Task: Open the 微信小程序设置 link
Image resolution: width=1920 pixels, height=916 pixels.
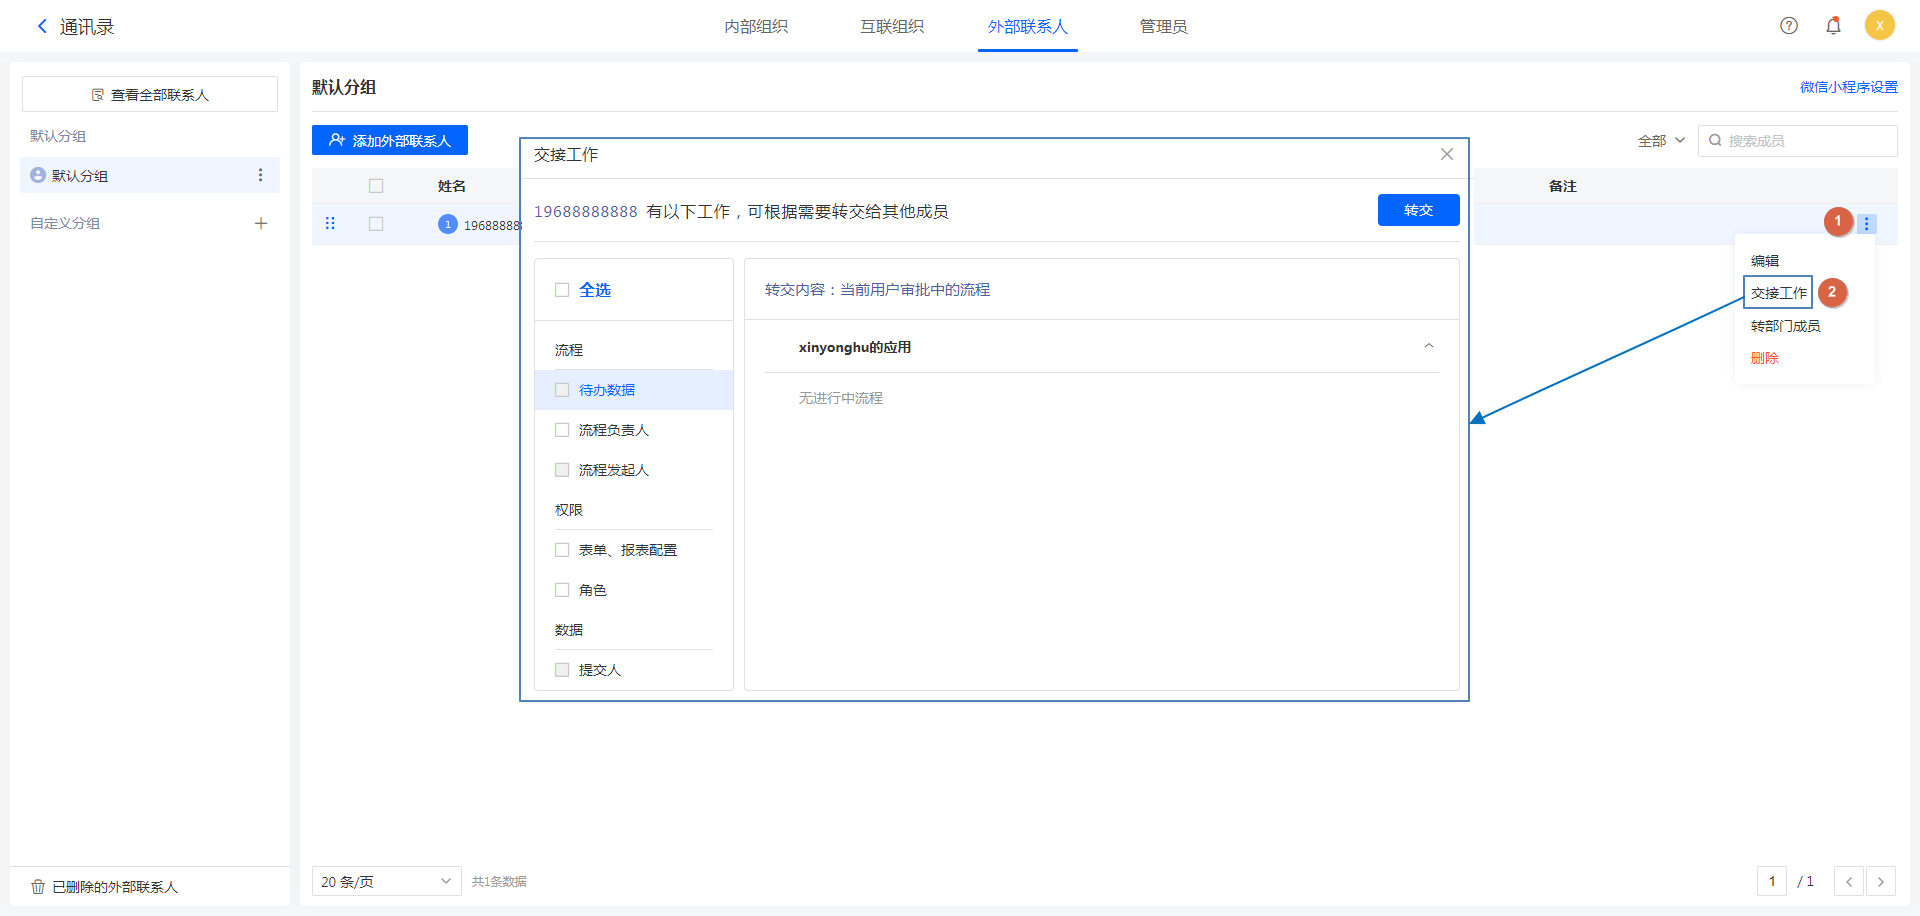Action: pos(1848,87)
